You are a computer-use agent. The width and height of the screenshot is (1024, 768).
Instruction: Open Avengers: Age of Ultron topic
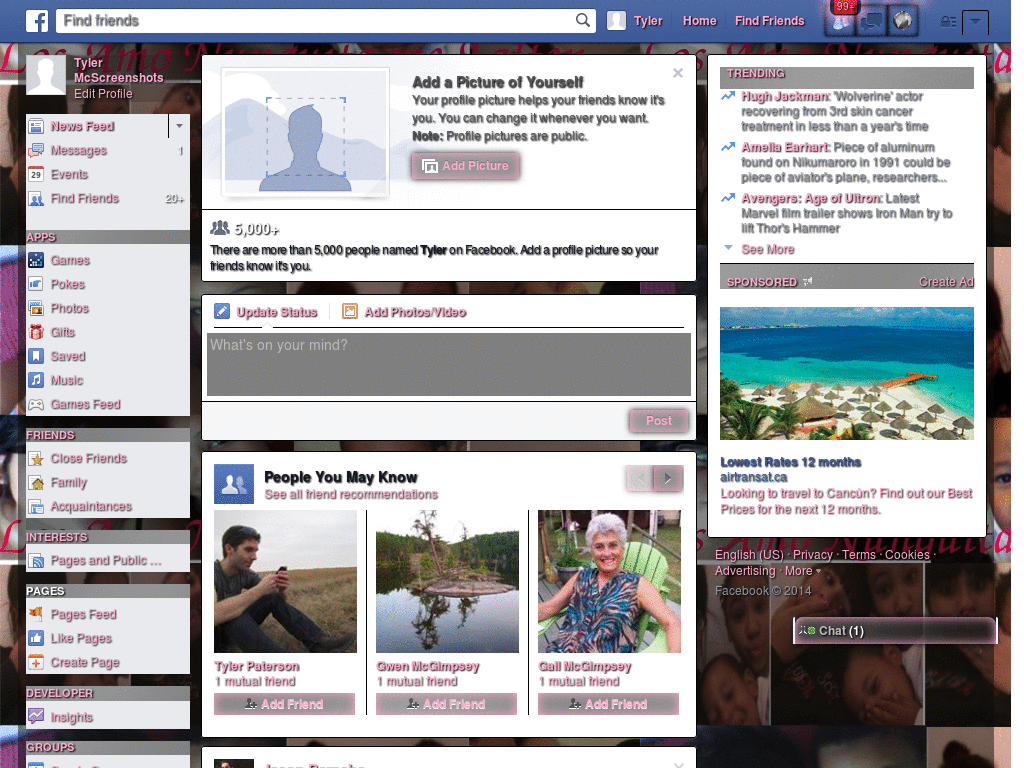coord(812,199)
